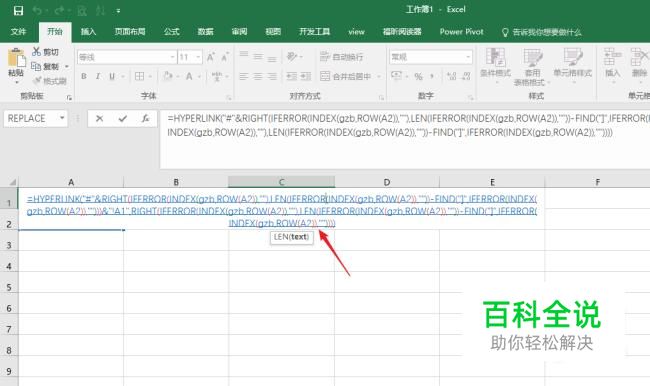Click the fx insert function button
The width and height of the screenshot is (650, 386).
(x=145, y=119)
